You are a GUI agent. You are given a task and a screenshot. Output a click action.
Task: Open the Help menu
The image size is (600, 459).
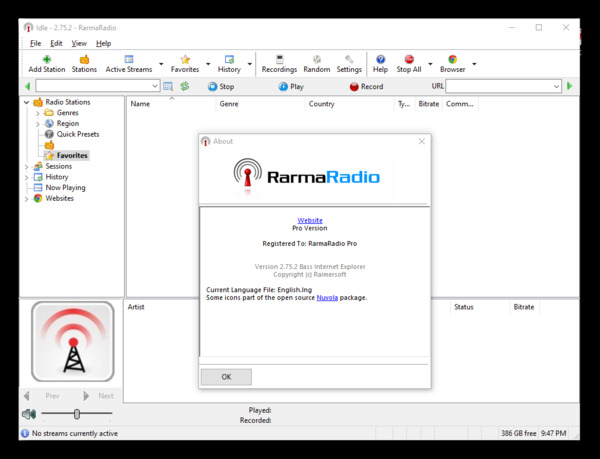coord(103,43)
